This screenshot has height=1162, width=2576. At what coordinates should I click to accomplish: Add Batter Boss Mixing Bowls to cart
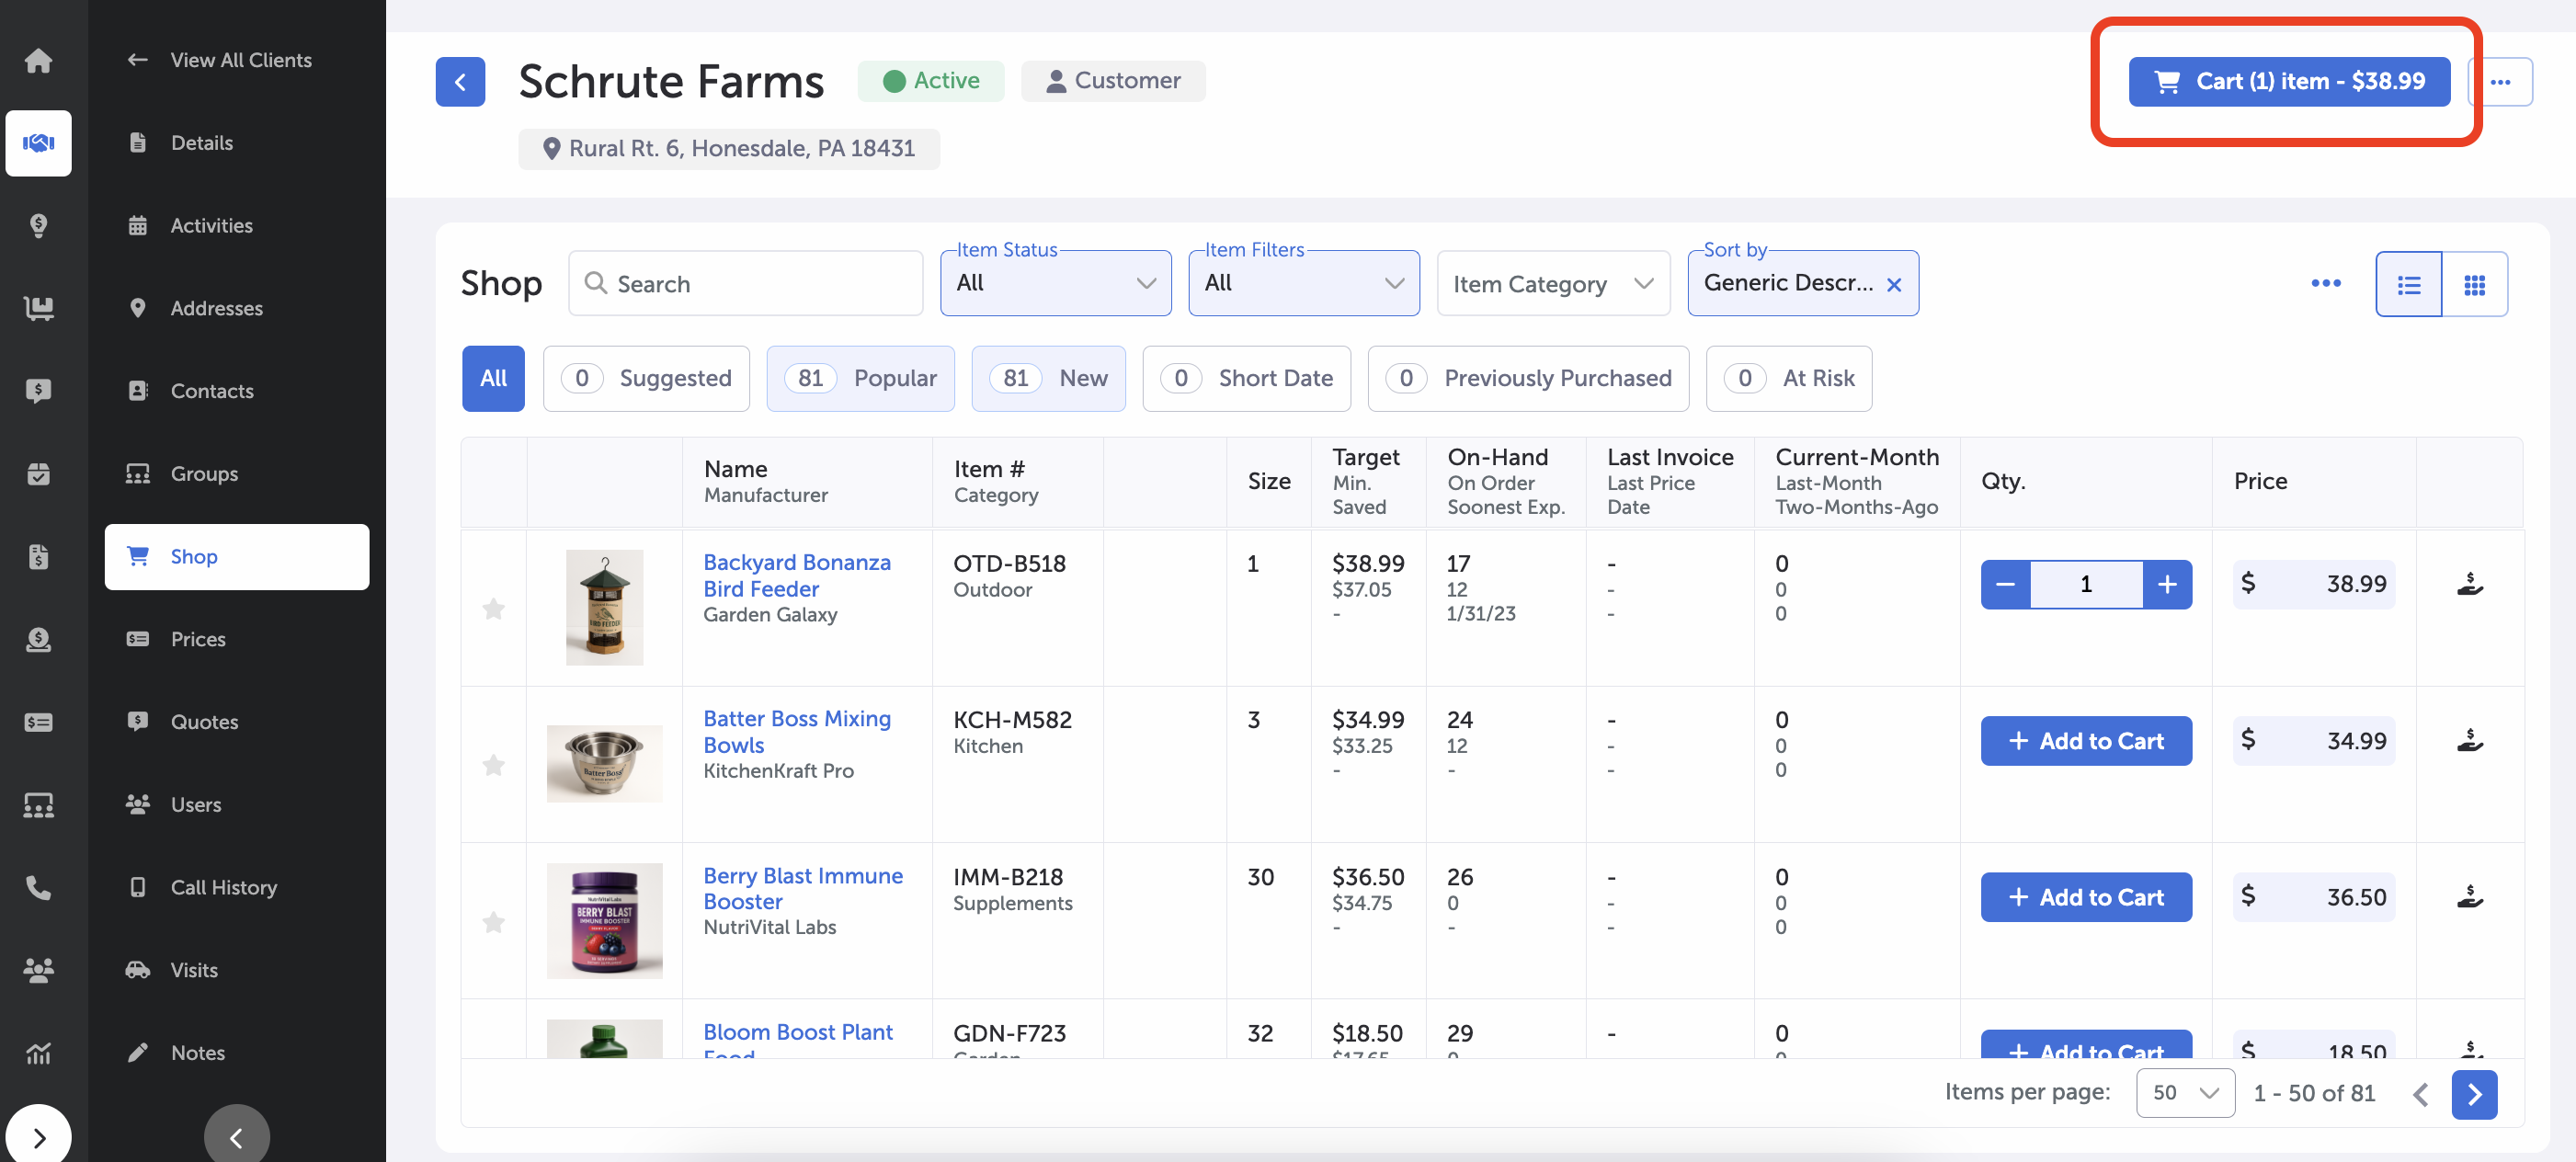[2085, 741]
